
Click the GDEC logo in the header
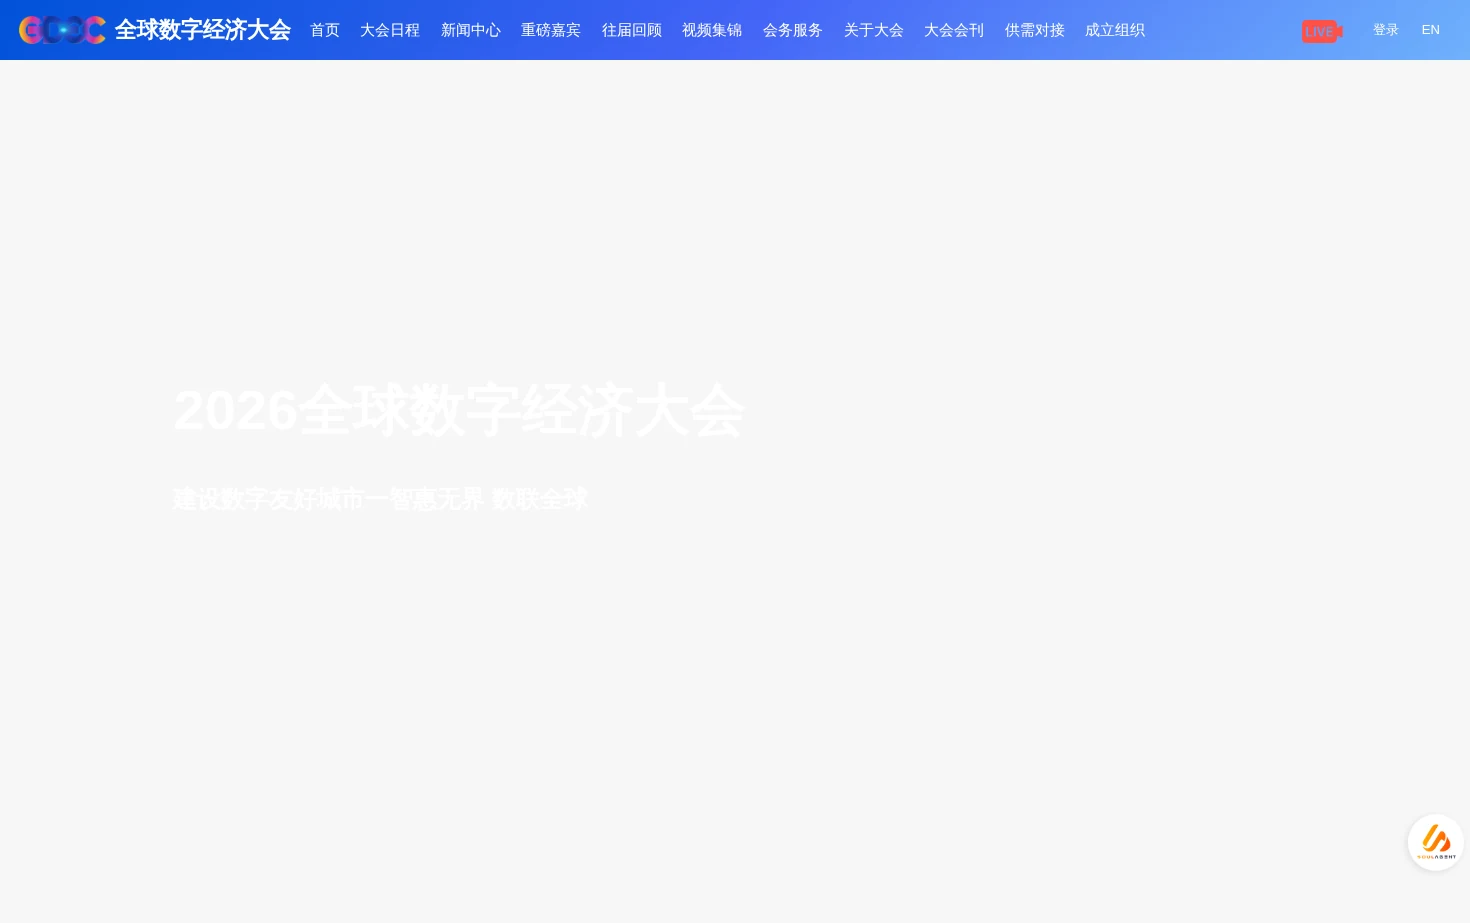coord(62,30)
